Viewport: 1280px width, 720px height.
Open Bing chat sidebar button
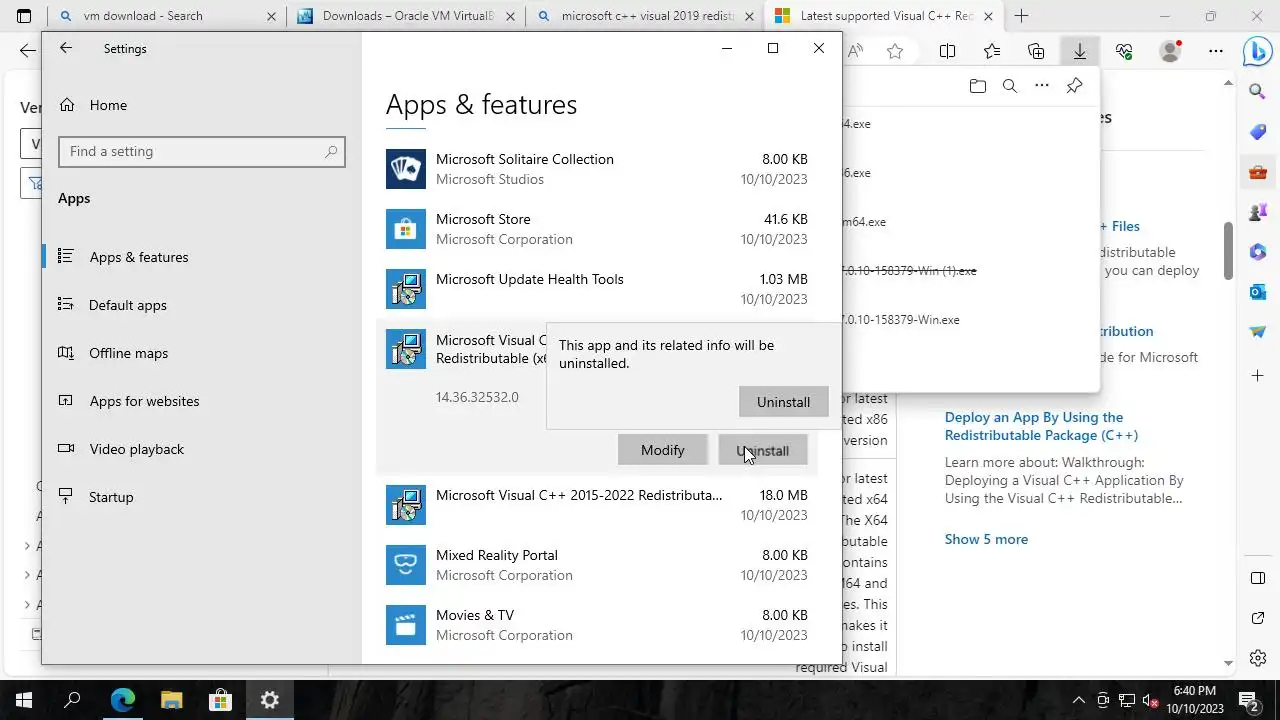(x=1257, y=52)
